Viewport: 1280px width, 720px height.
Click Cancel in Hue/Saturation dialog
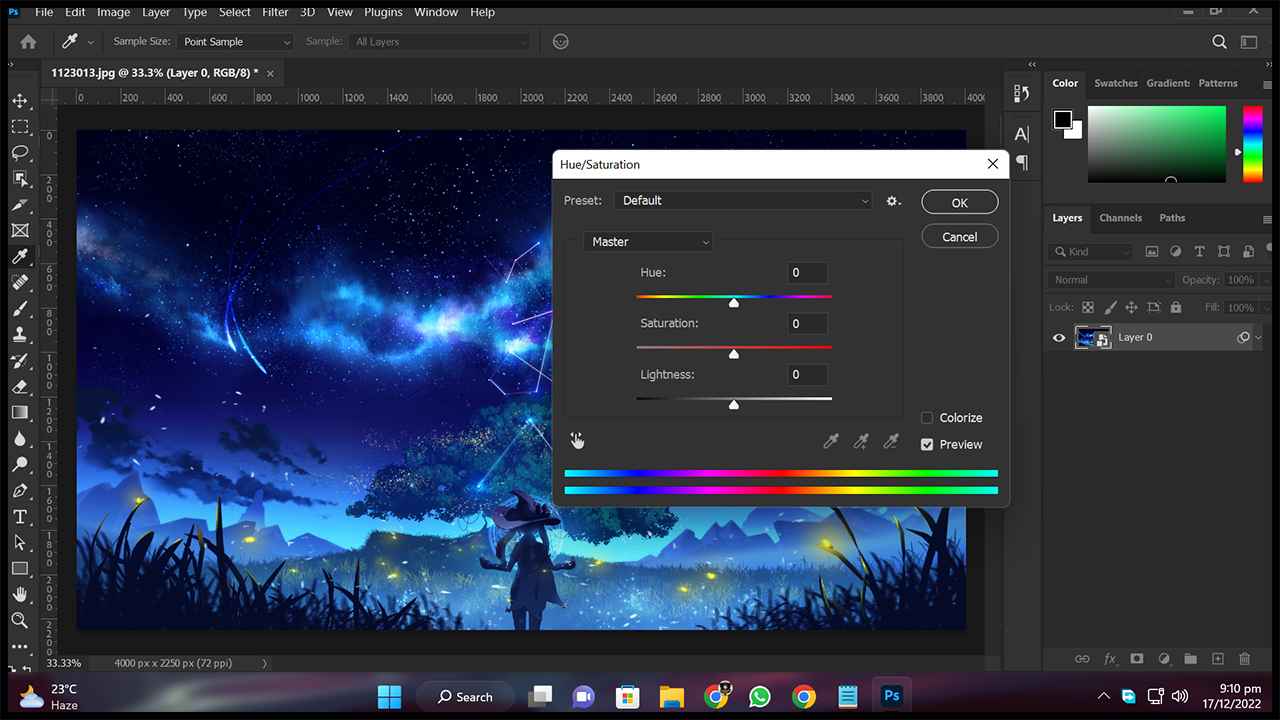960,237
